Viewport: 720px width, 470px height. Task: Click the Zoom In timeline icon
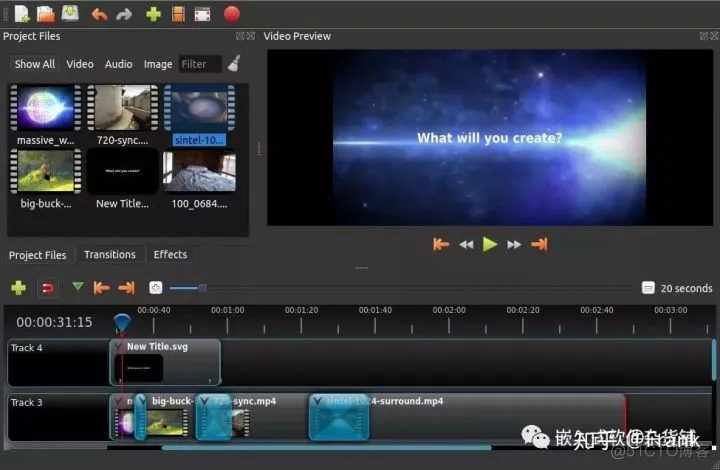click(156, 288)
